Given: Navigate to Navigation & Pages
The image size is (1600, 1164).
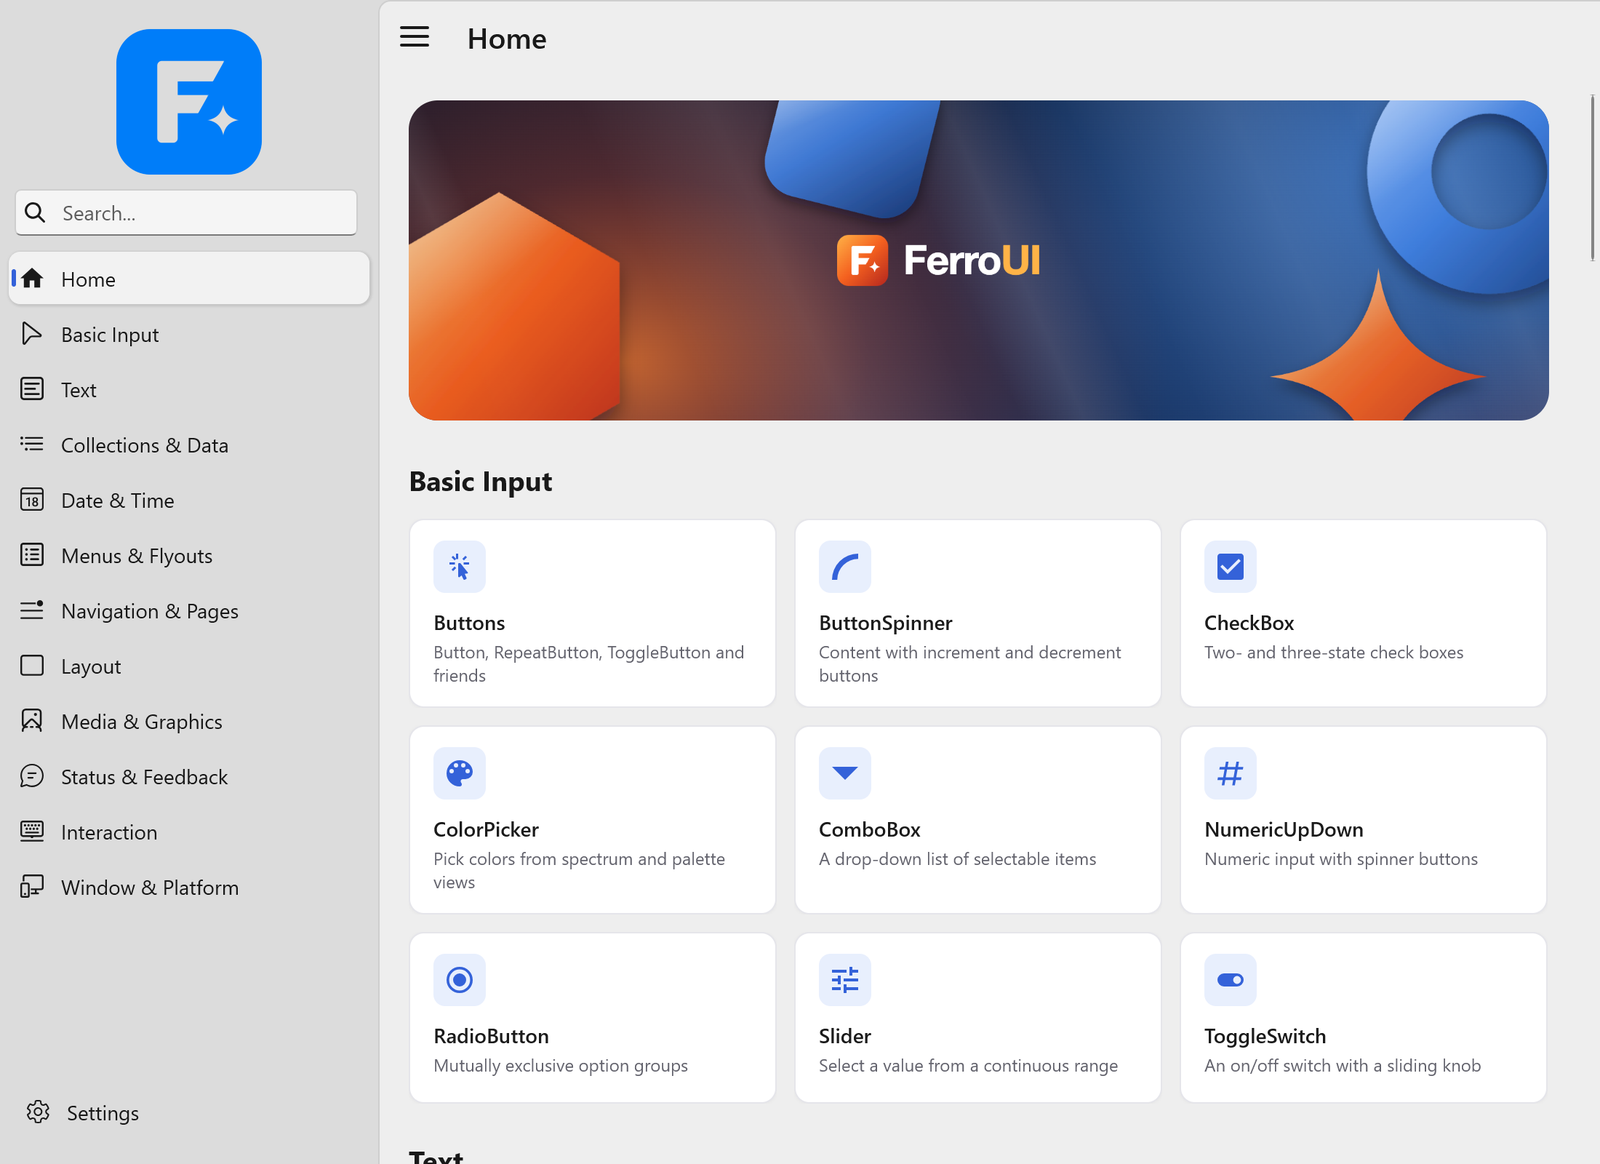Looking at the screenshot, I should click(x=189, y=611).
